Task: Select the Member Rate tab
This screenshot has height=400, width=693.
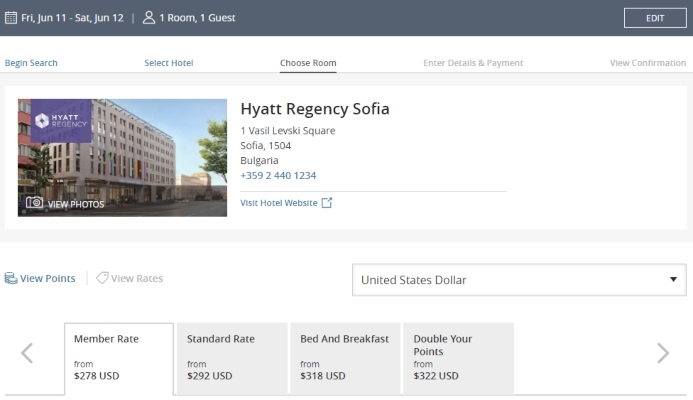Action: coord(119,359)
